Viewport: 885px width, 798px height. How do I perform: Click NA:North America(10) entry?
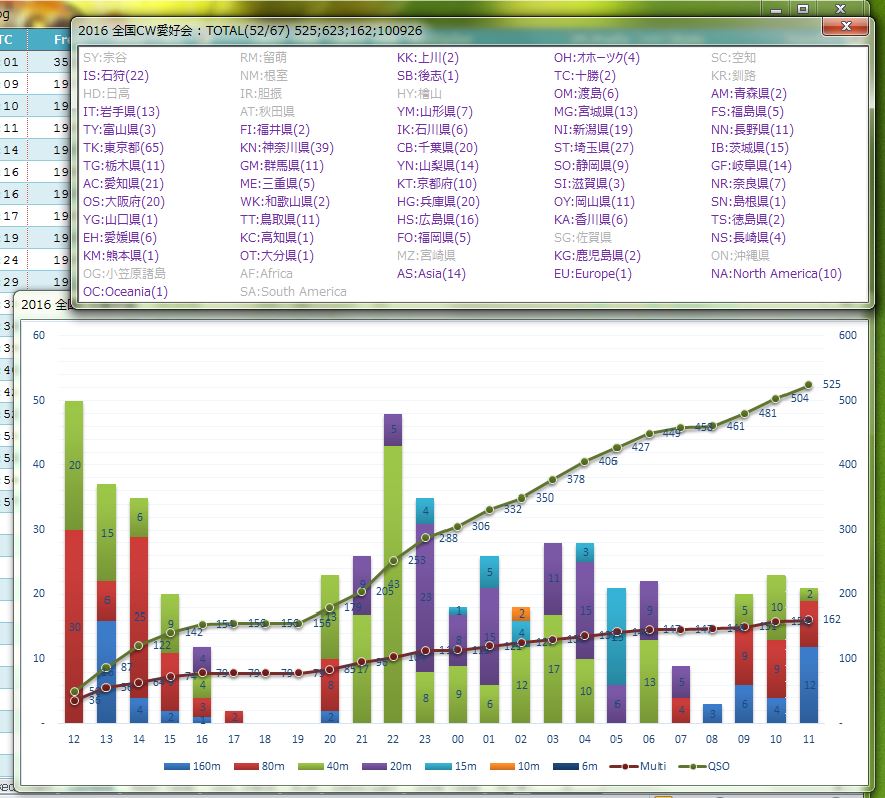(x=776, y=273)
